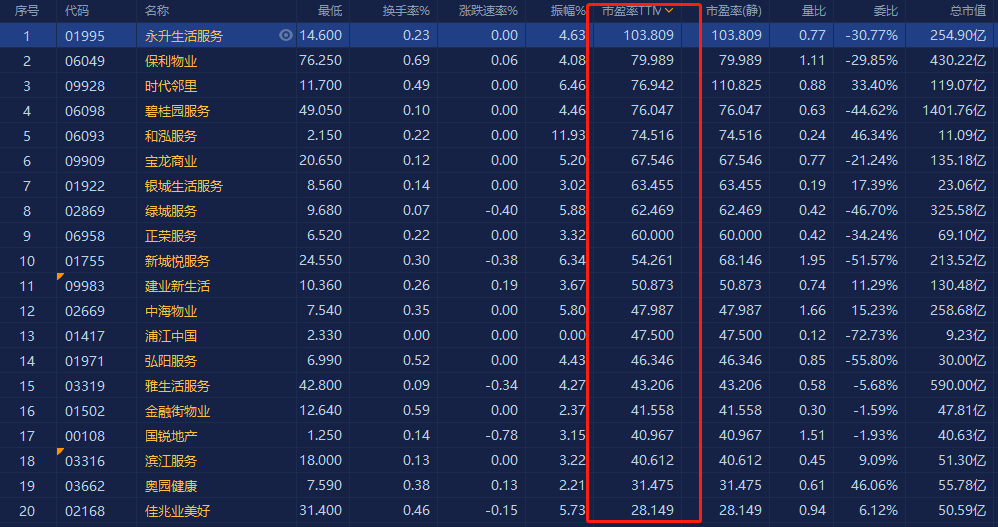The image size is (998, 527).
Task: Click the lowest price 76.250
Action: point(320,60)
